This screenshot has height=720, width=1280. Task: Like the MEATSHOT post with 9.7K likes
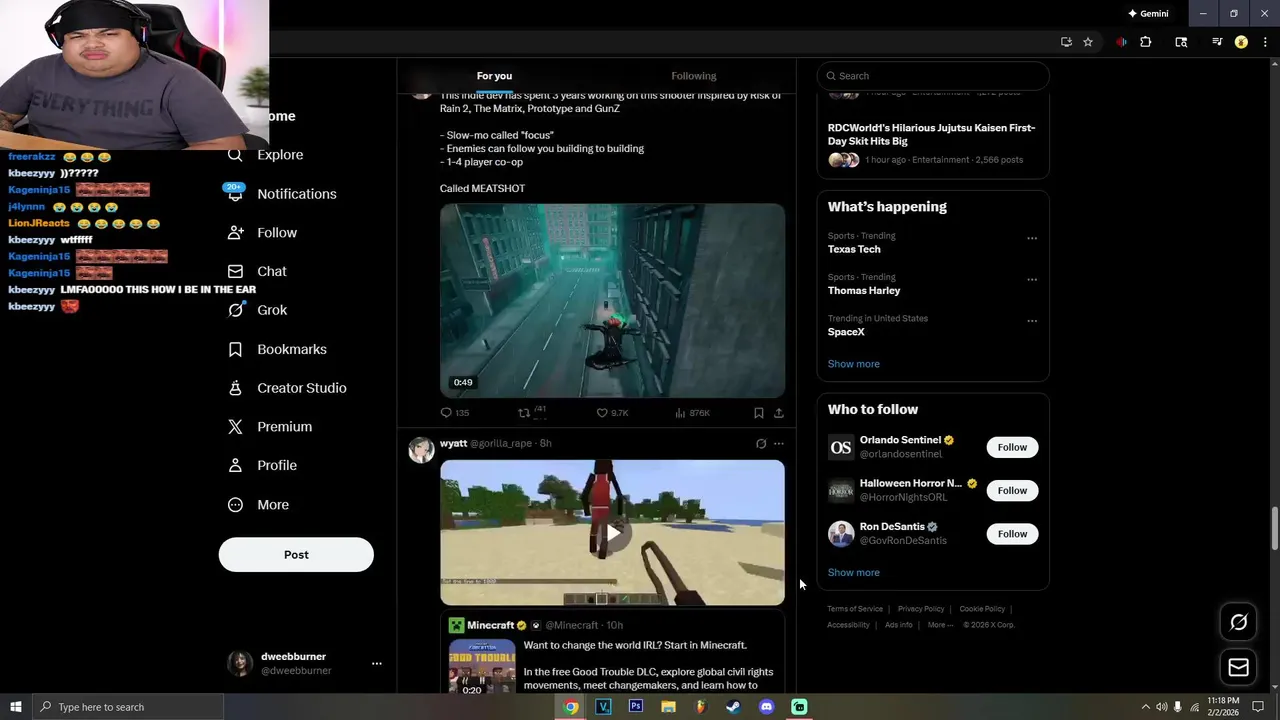(612, 413)
